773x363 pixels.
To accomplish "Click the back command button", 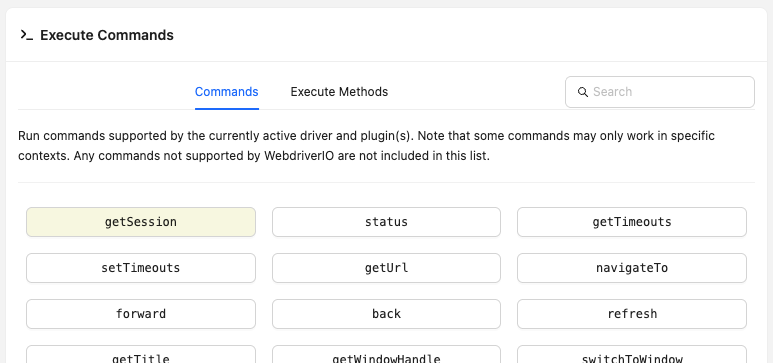I will tap(386, 314).
